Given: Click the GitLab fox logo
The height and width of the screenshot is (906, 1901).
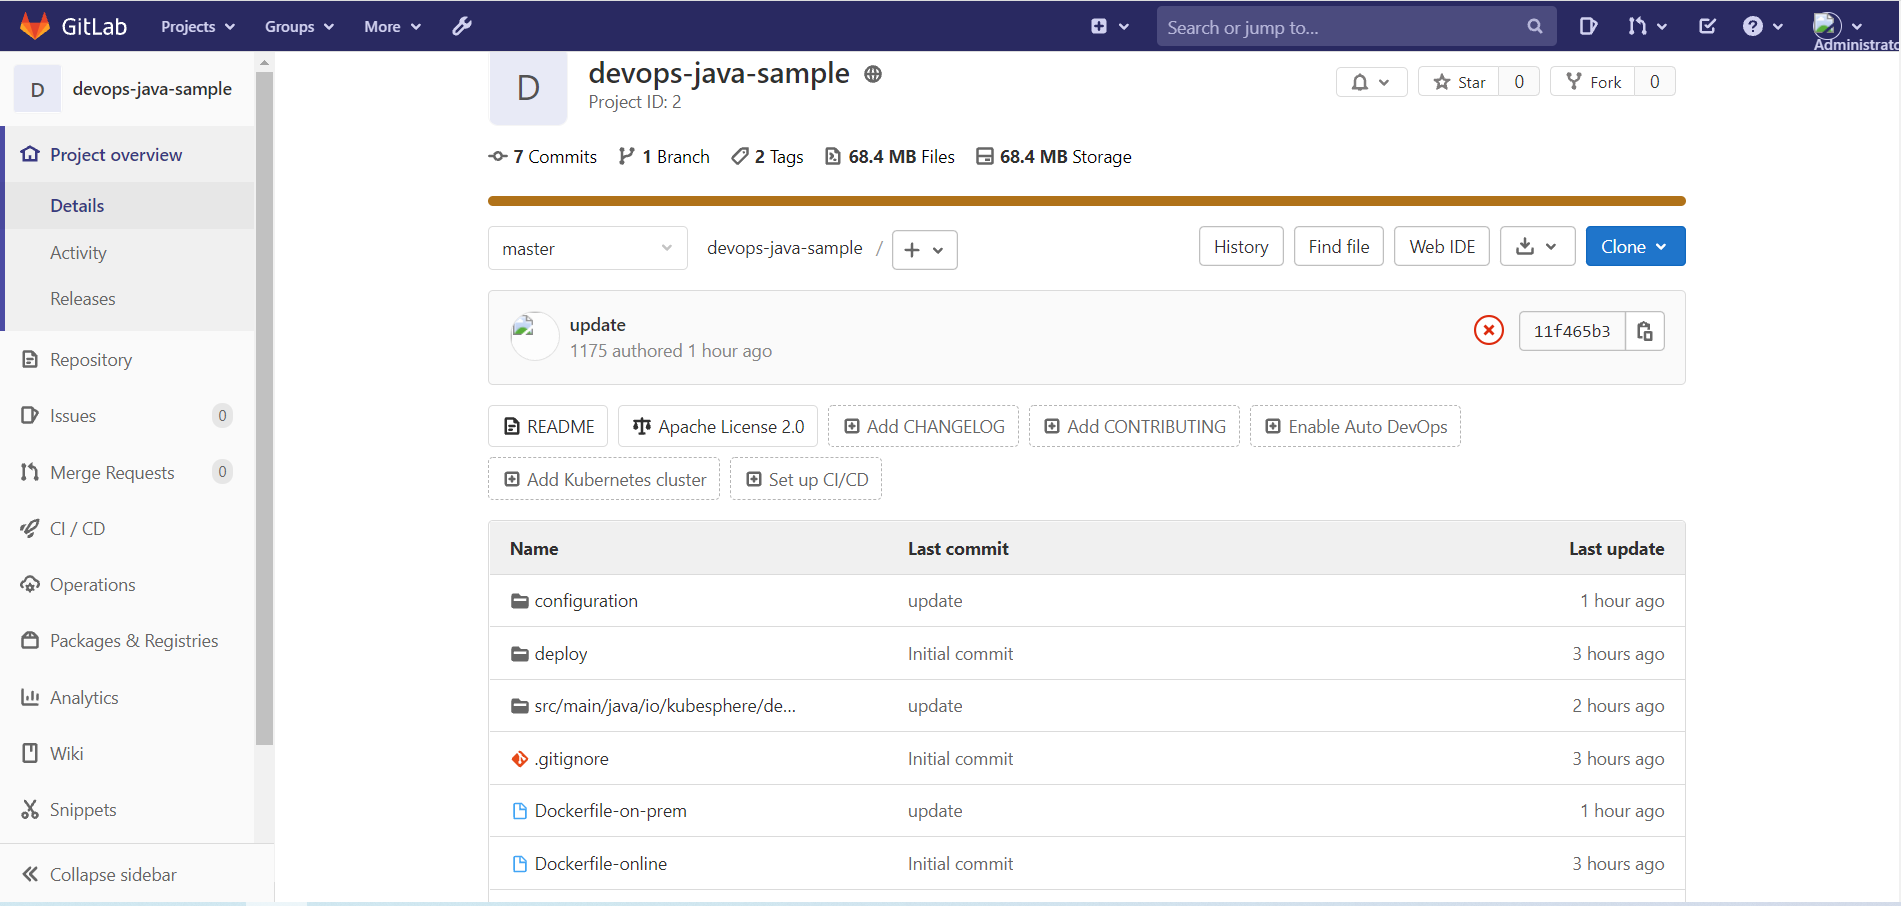Looking at the screenshot, I should point(35,26).
